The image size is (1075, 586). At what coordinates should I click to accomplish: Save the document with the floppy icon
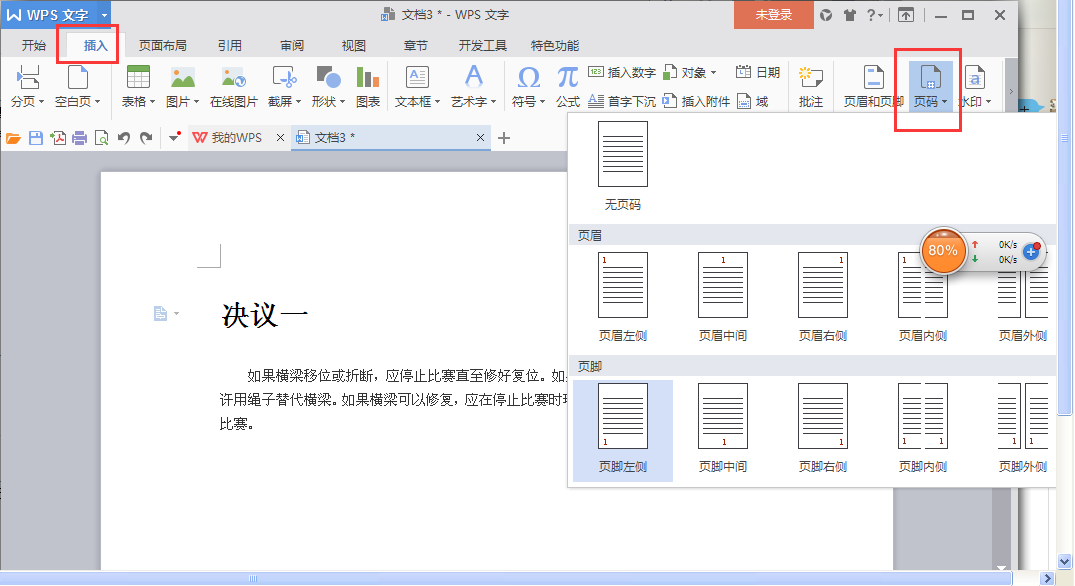tap(36, 138)
